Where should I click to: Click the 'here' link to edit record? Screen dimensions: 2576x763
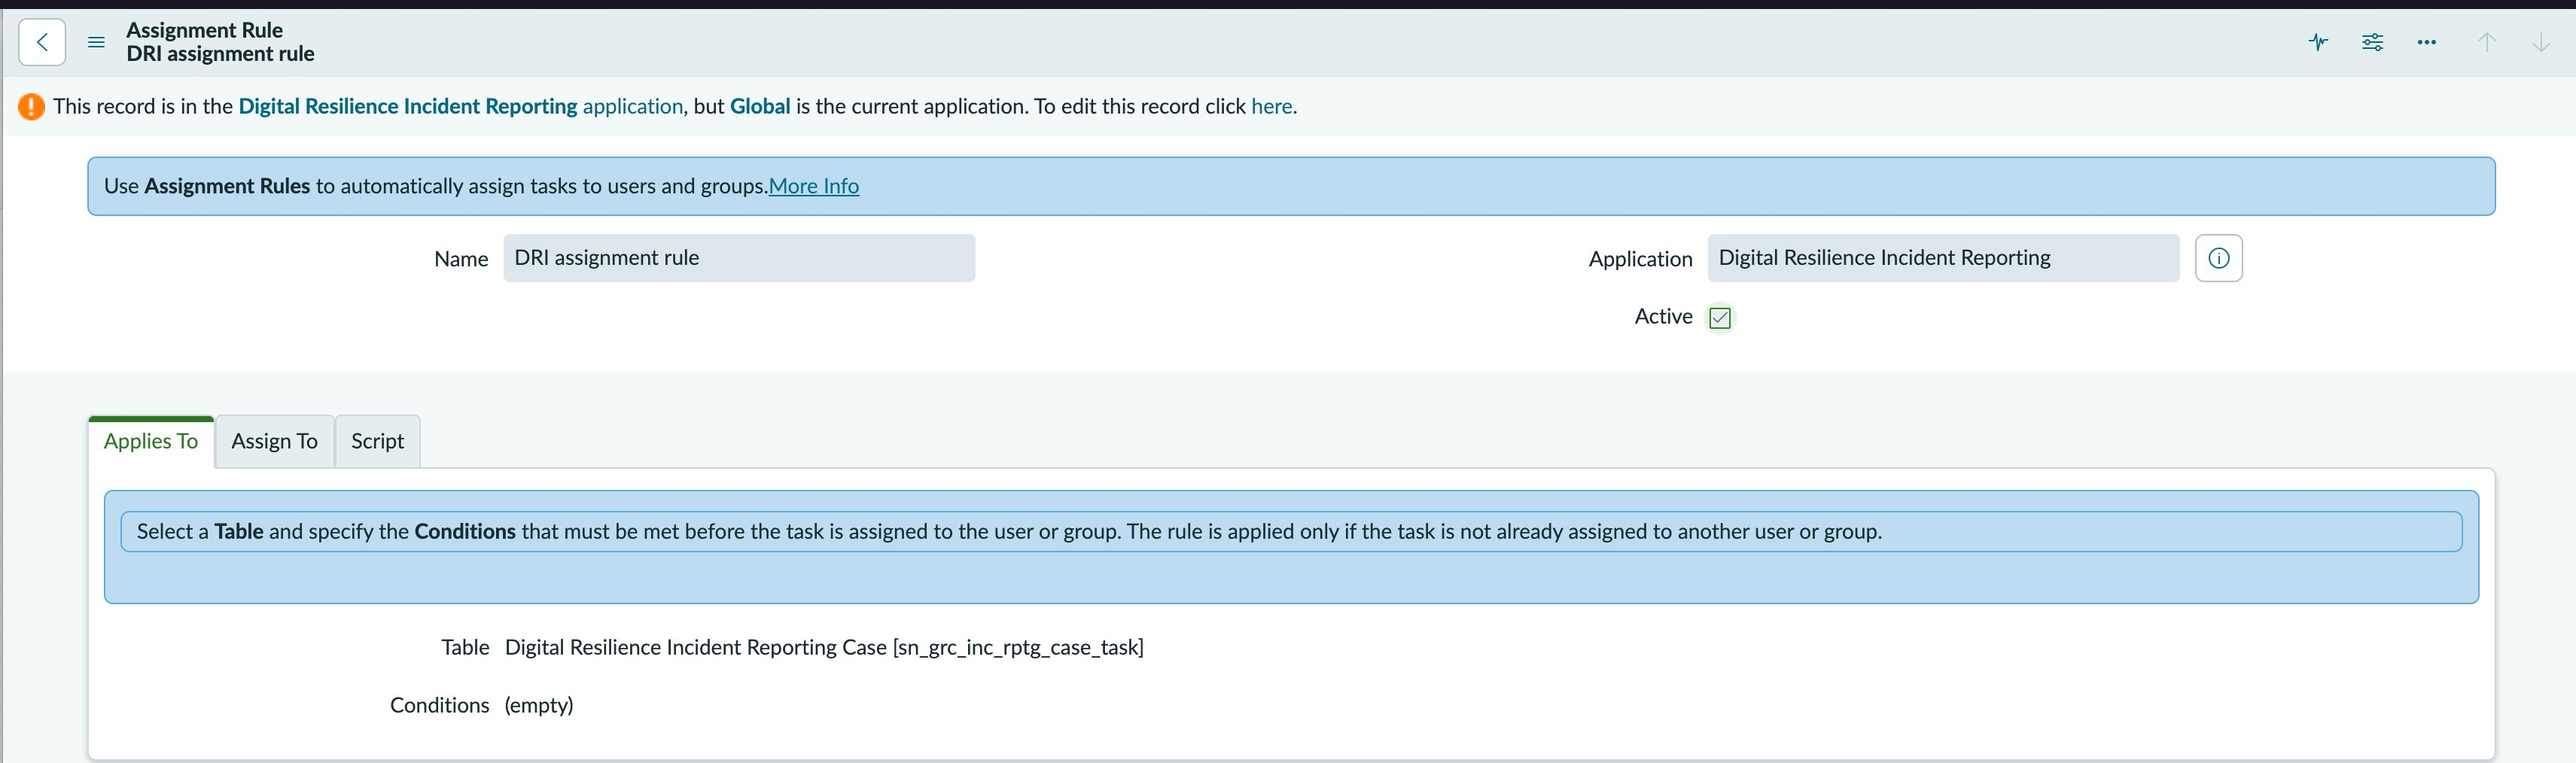point(1271,106)
